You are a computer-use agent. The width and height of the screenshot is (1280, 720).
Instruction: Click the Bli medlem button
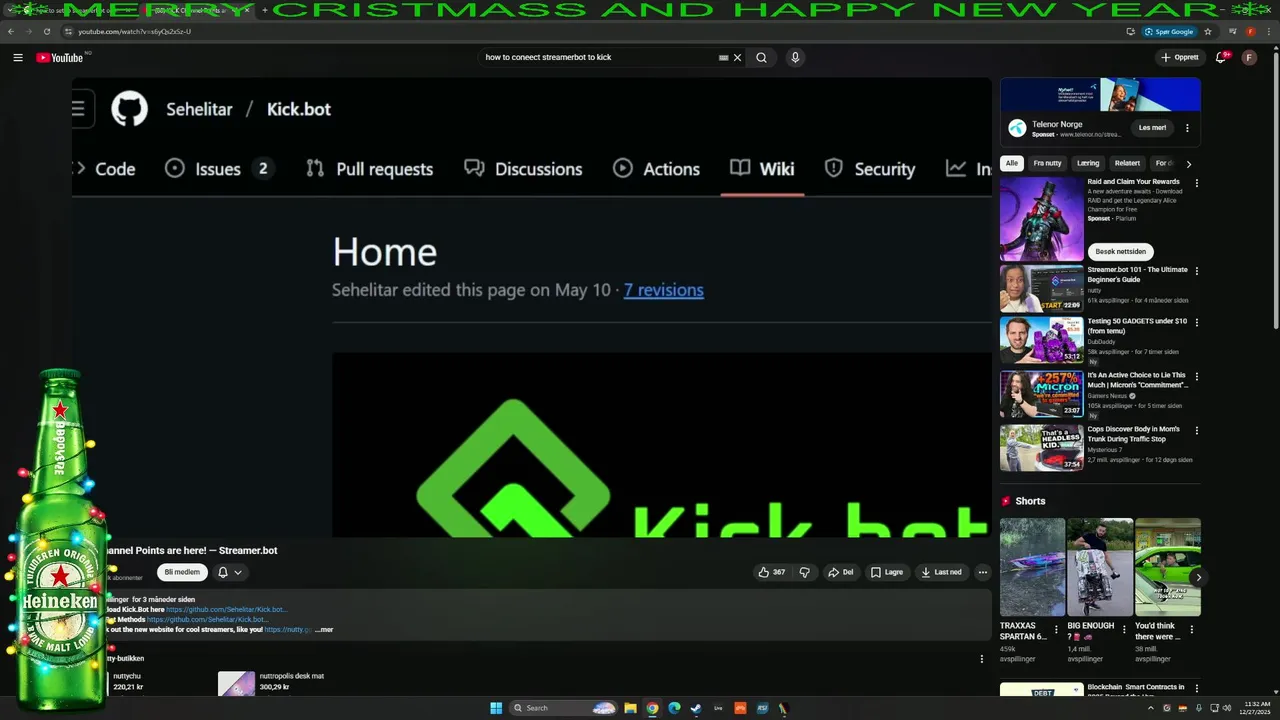point(182,572)
